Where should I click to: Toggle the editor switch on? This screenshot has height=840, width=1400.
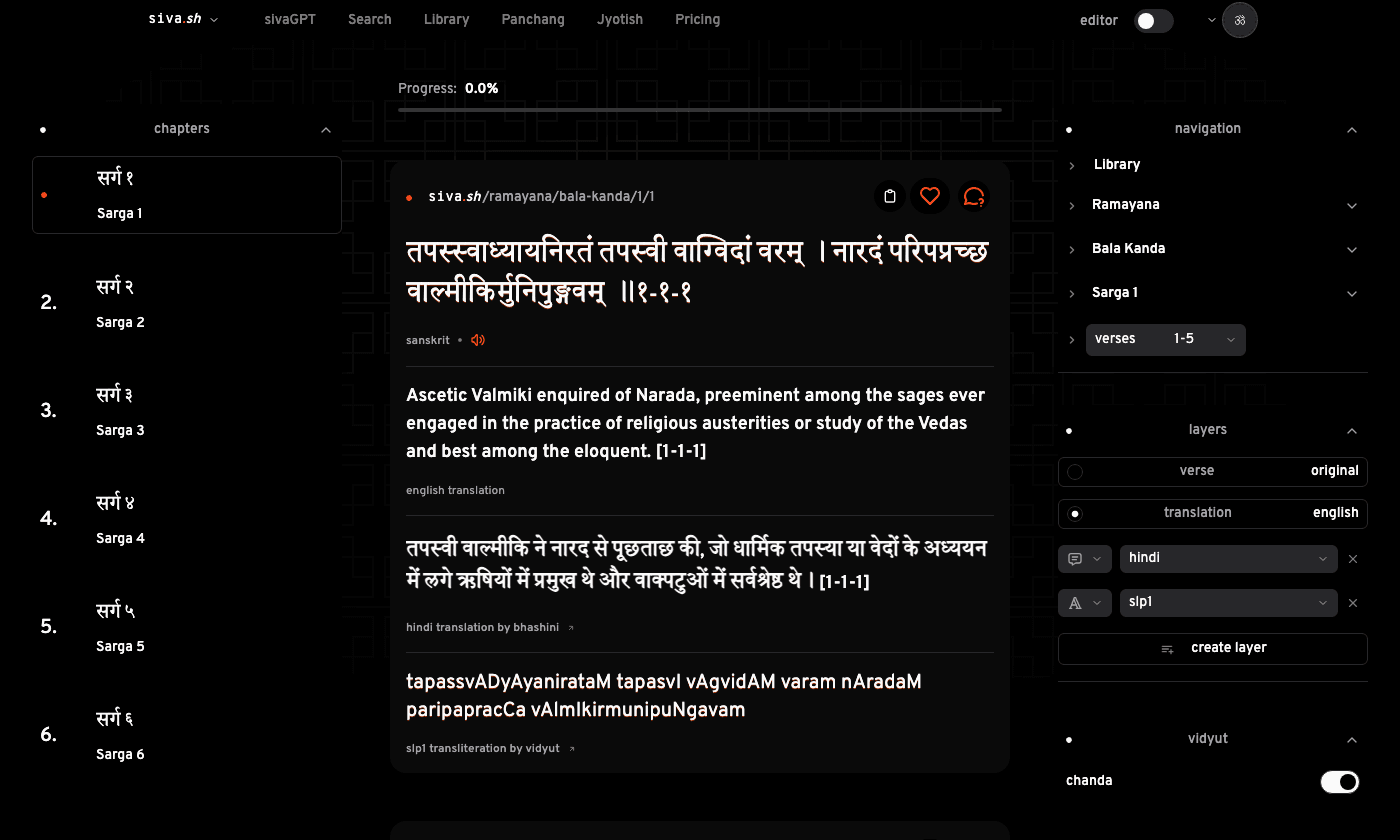click(x=1154, y=20)
